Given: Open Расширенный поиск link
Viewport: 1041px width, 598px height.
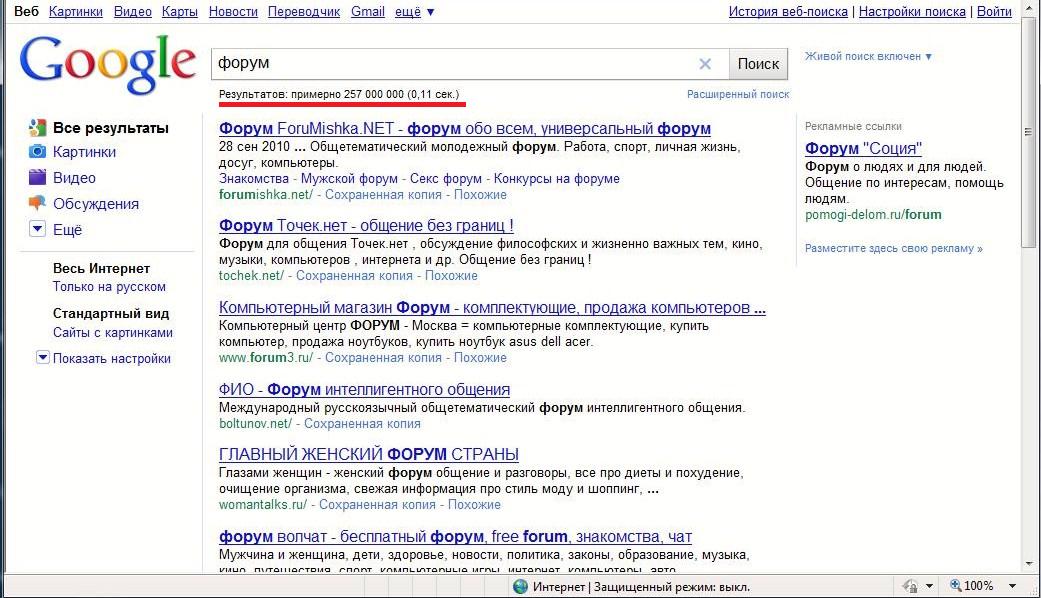Looking at the screenshot, I should click(738, 94).
